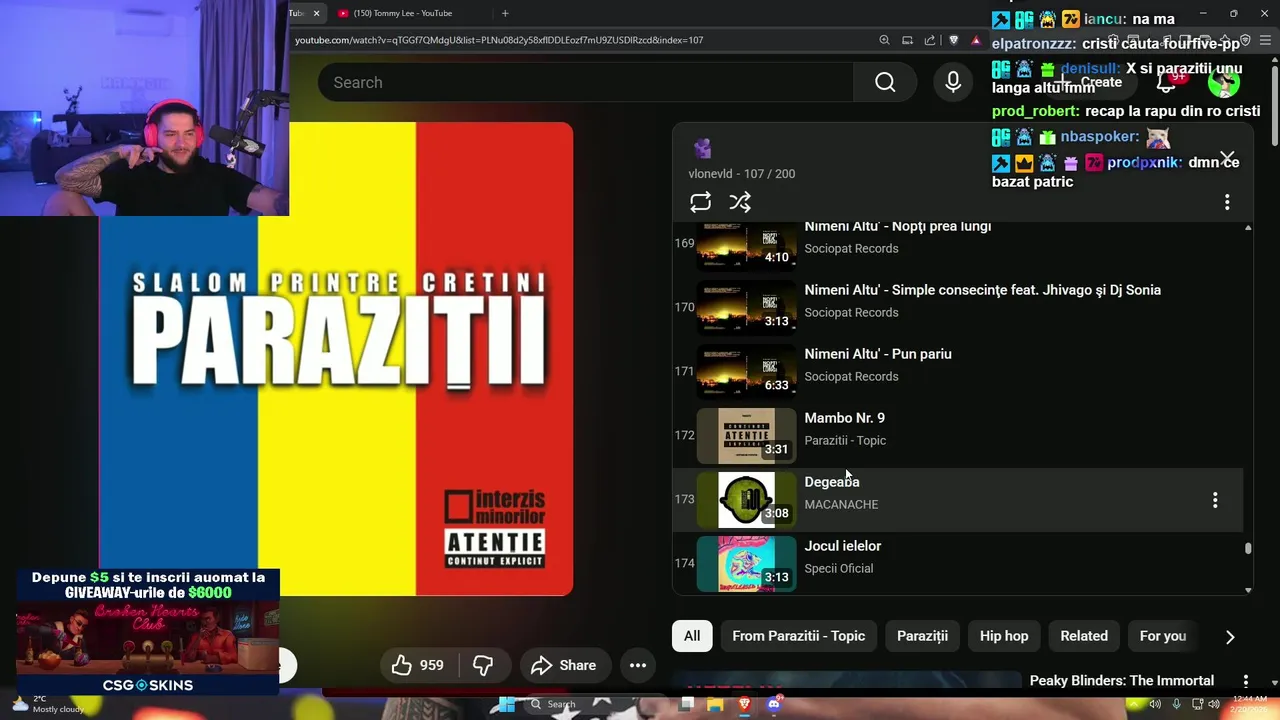Select the Related filter chip
Viewport: 1280px width, 720px height.
pos(1084,636)
